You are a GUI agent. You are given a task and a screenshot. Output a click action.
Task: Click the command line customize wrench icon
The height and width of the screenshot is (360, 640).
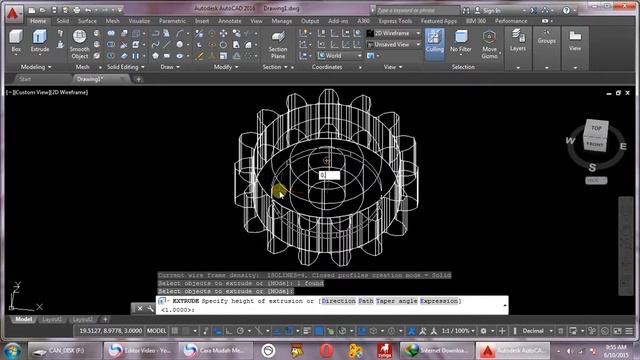click(x=150, y=309)
